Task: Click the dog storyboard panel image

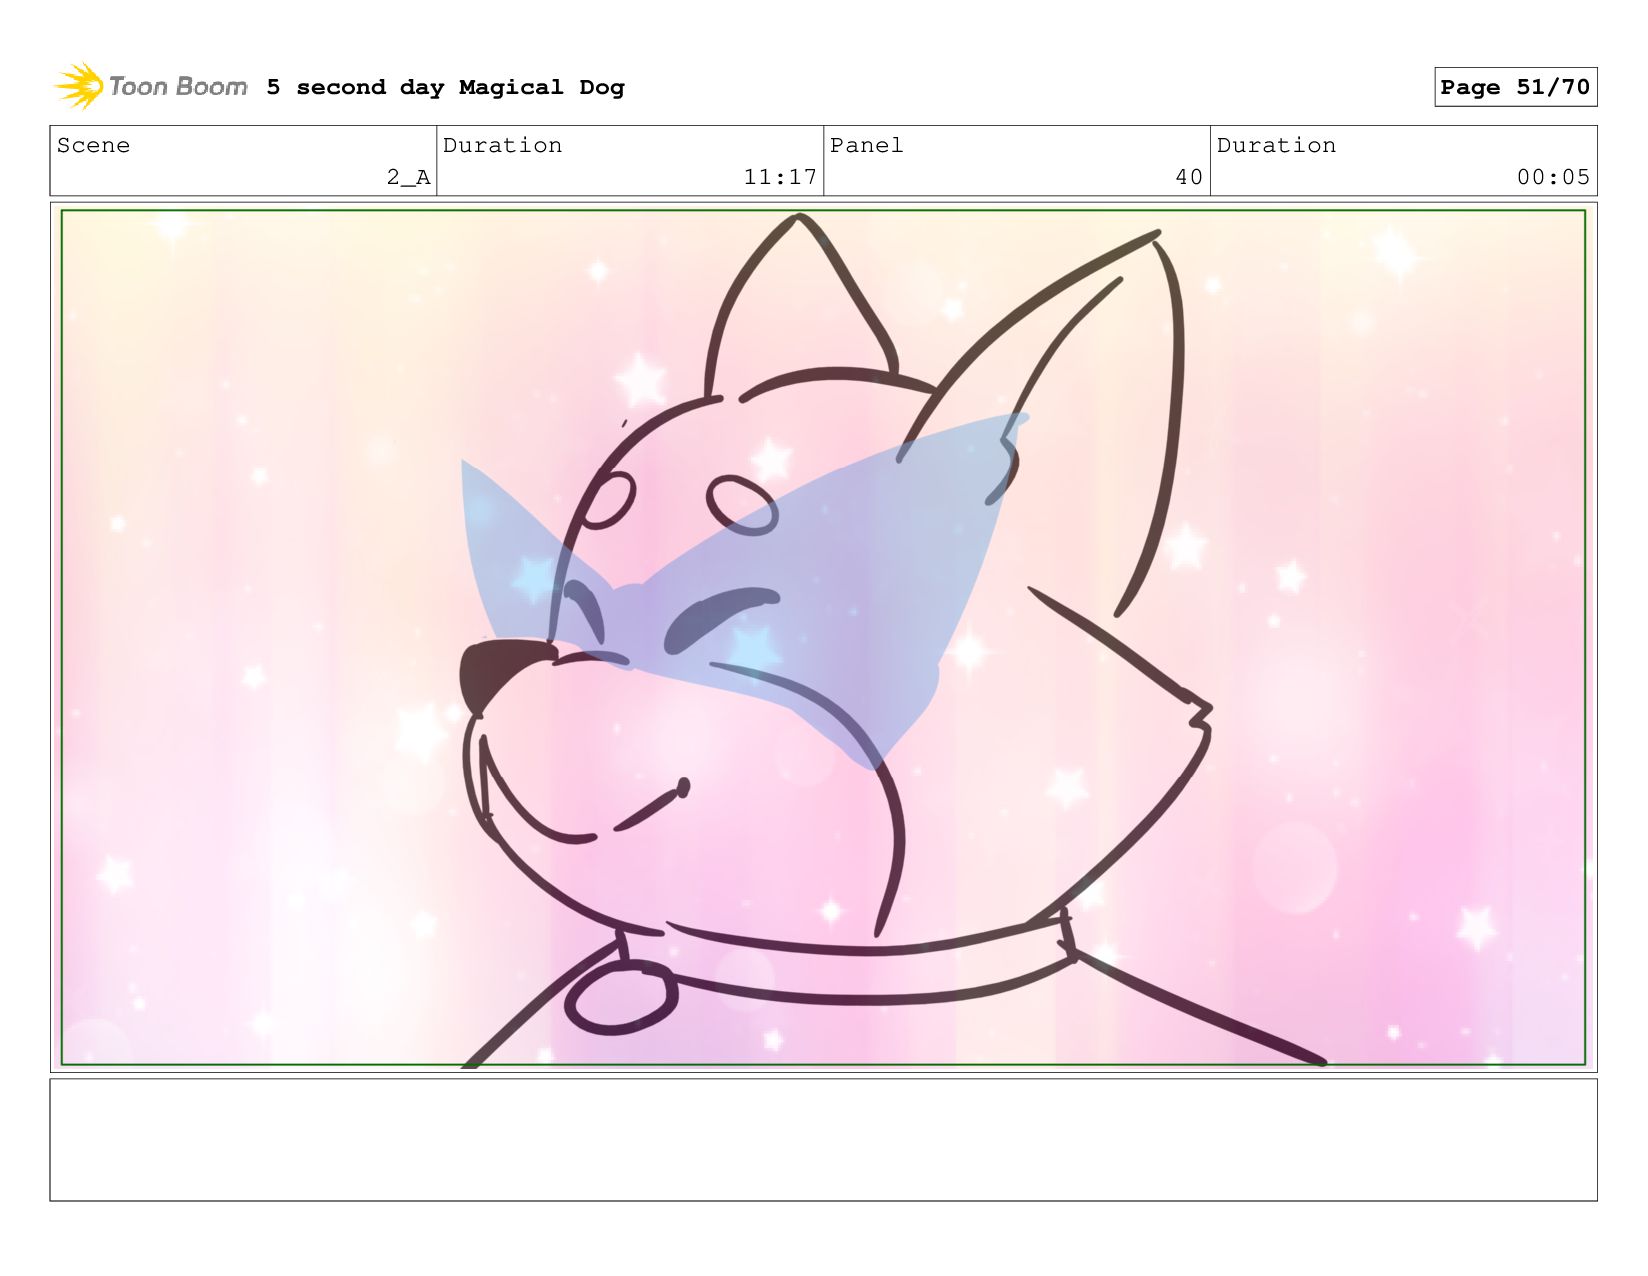Action: tap(823, 637)
